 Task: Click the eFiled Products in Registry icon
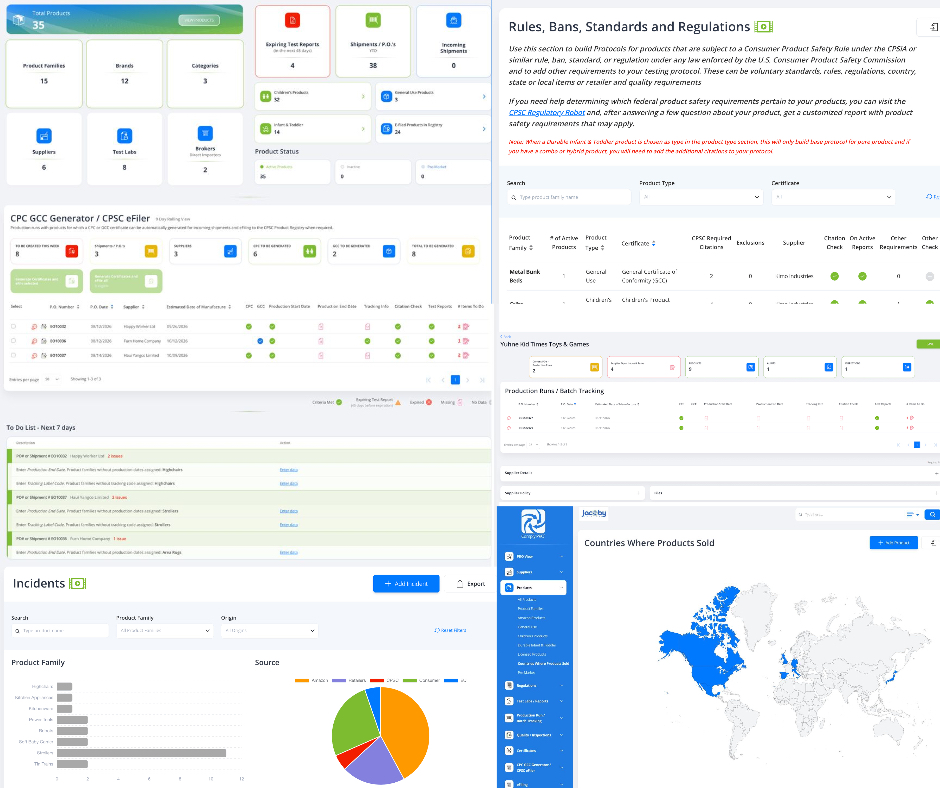(x=387, y=128)
